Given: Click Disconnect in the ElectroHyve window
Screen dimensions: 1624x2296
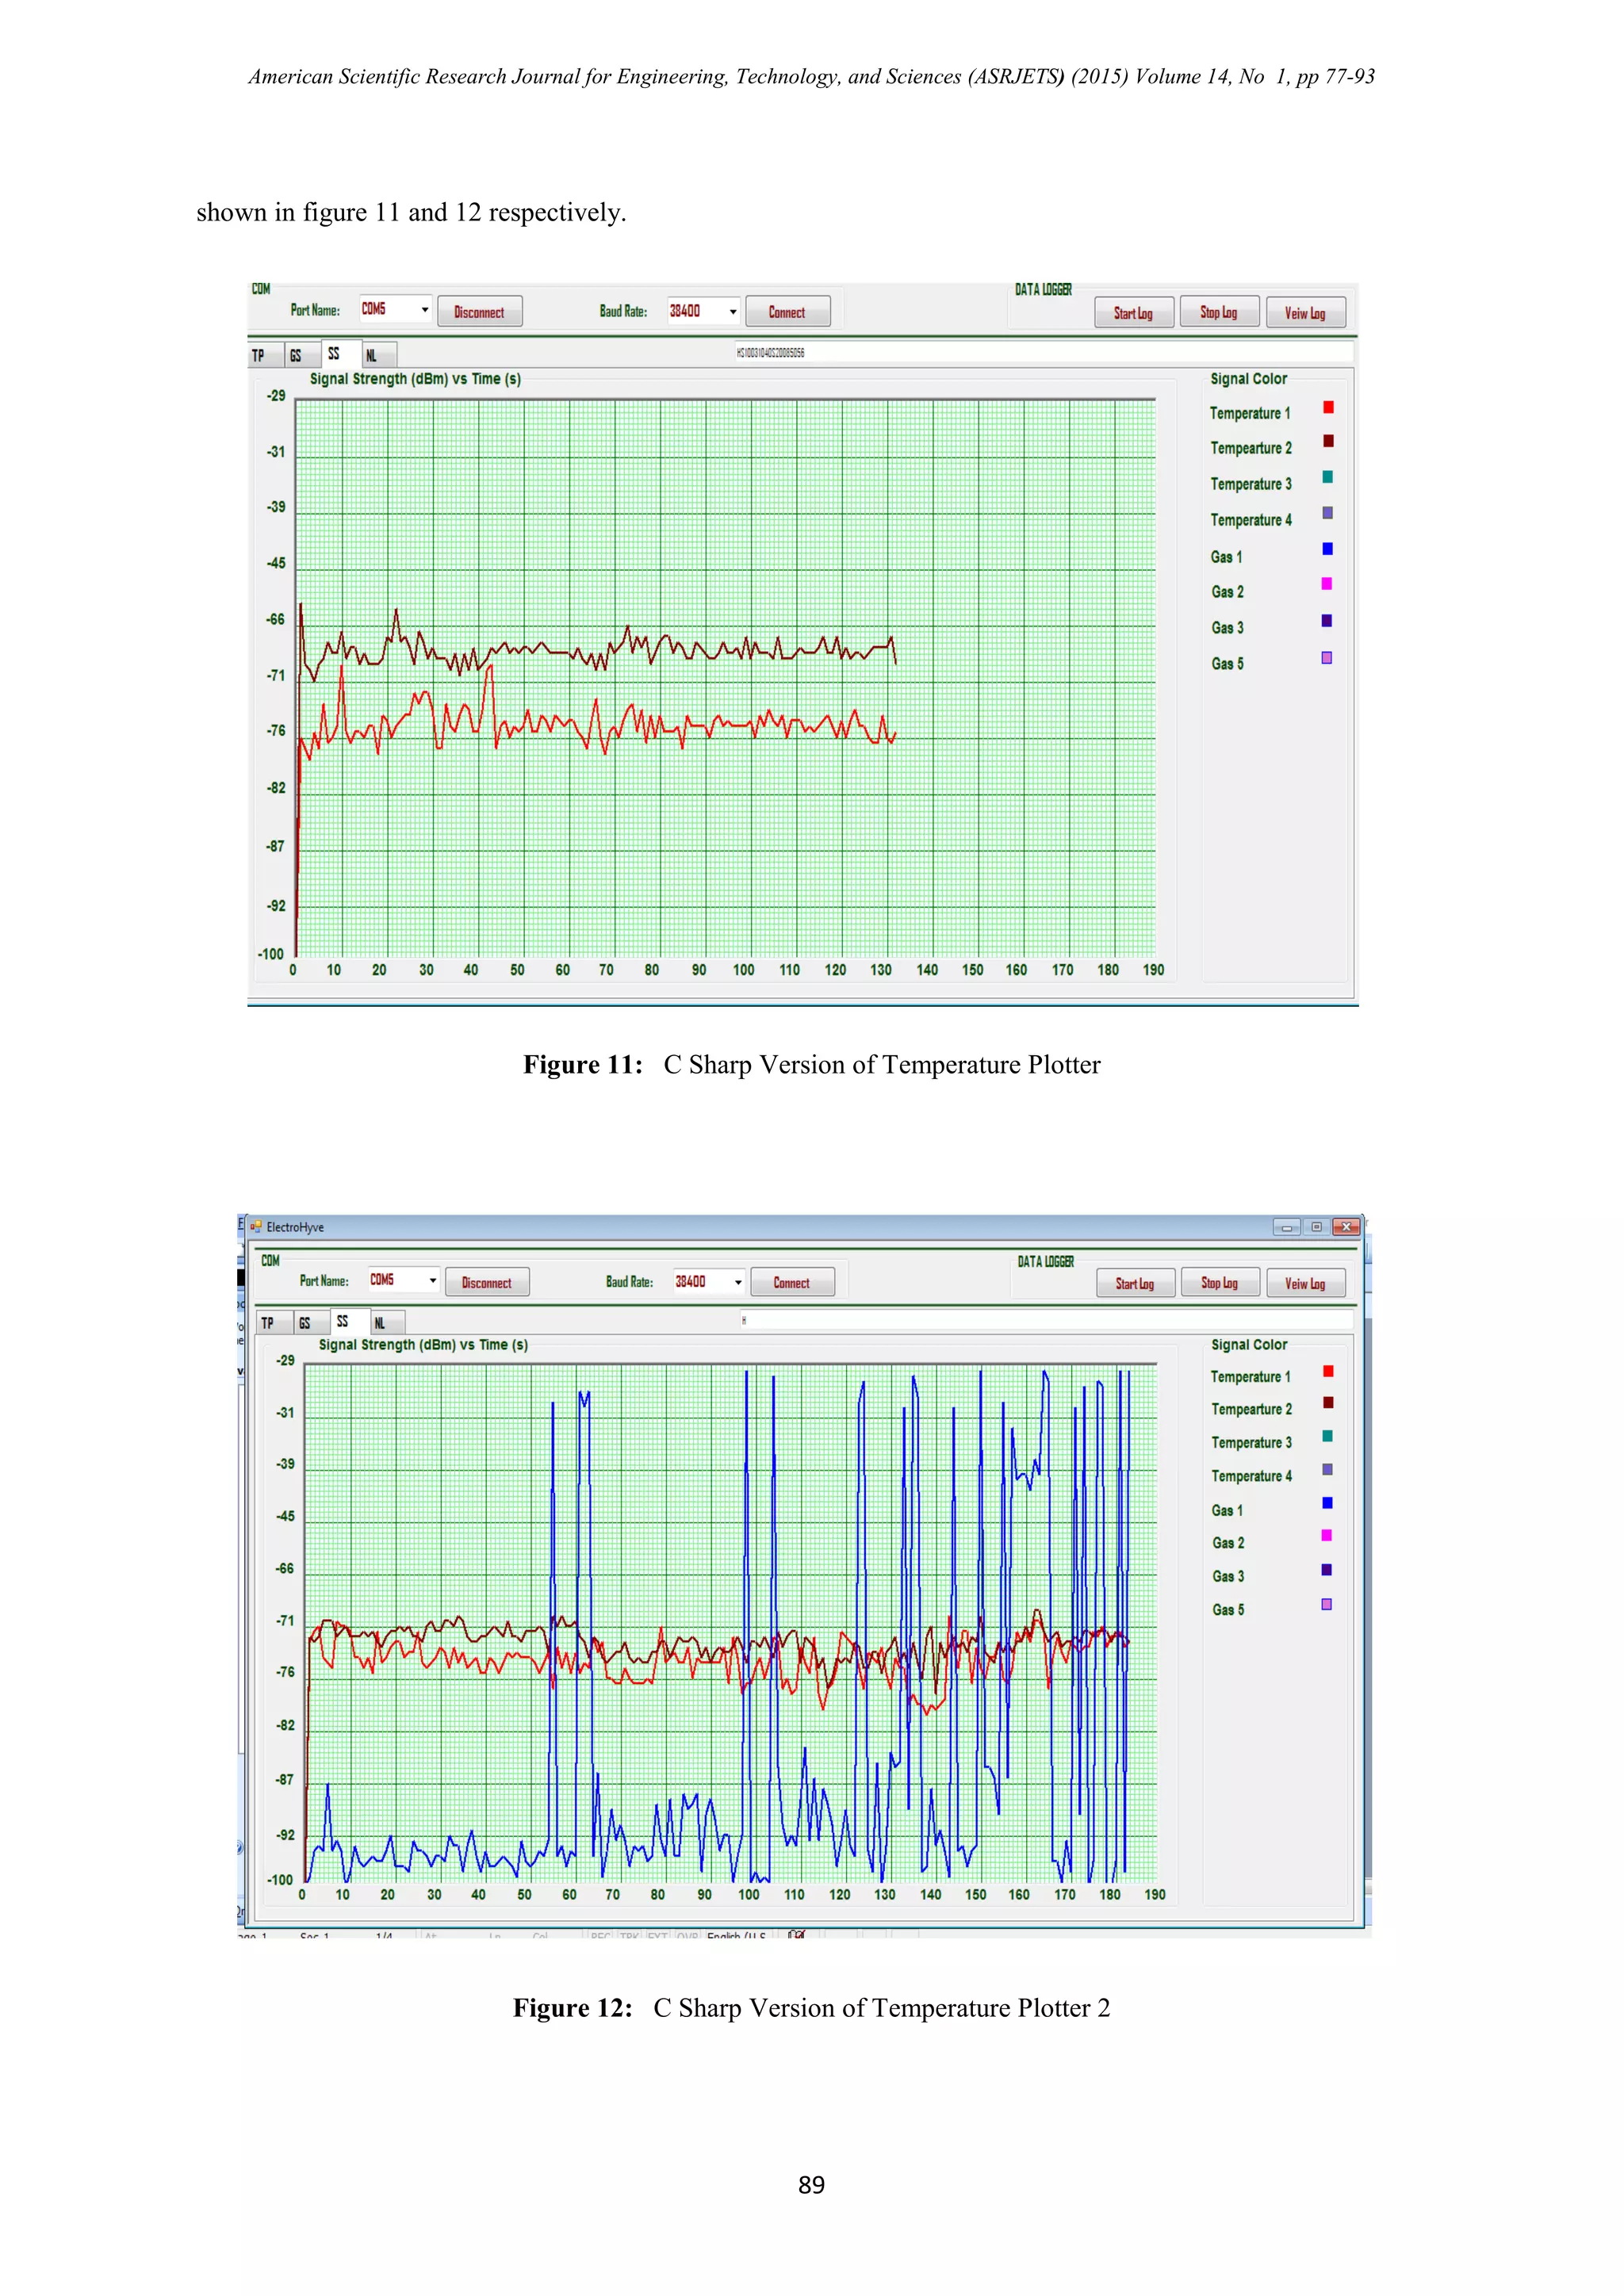Looking at the screenshot, I should tap(487, 1282).
